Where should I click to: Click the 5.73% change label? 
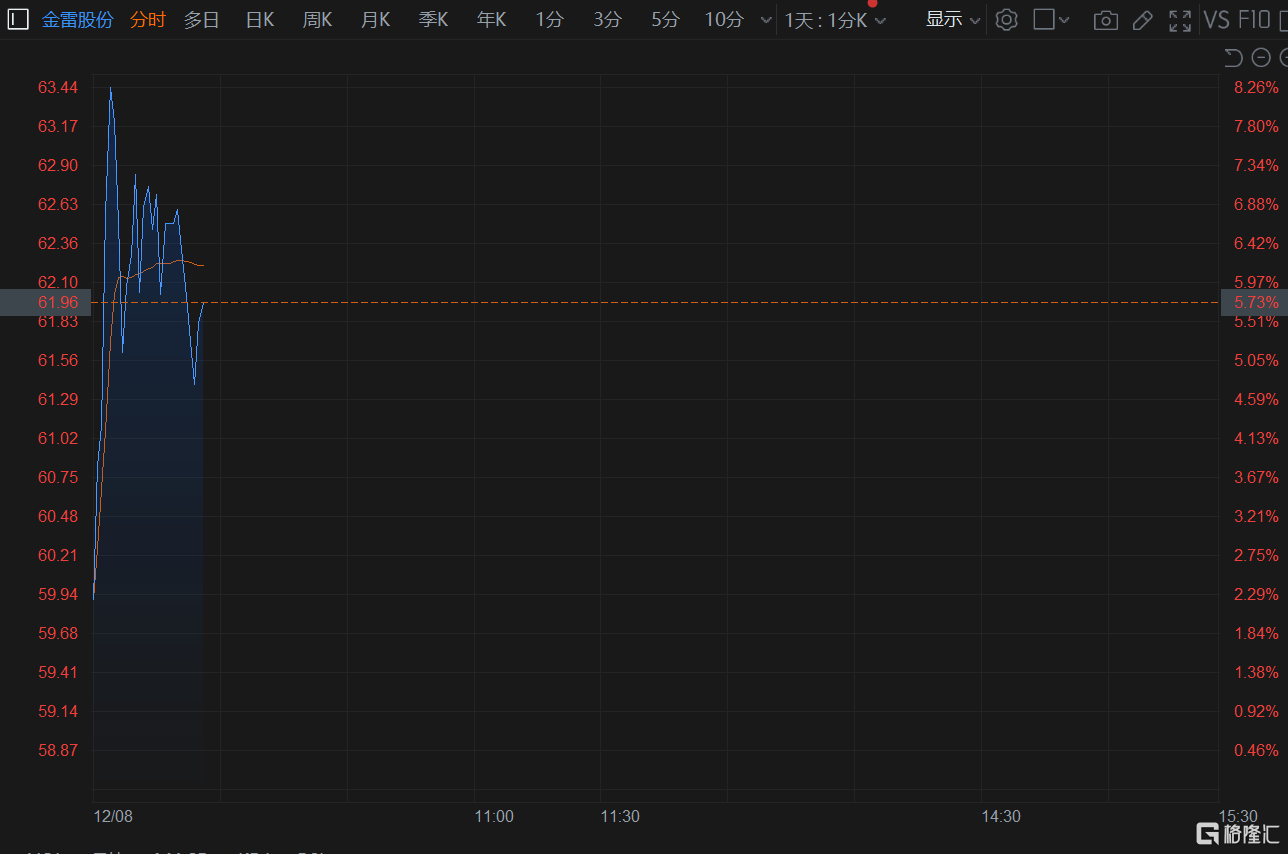pyautogui.click(x=1256, y=302)
